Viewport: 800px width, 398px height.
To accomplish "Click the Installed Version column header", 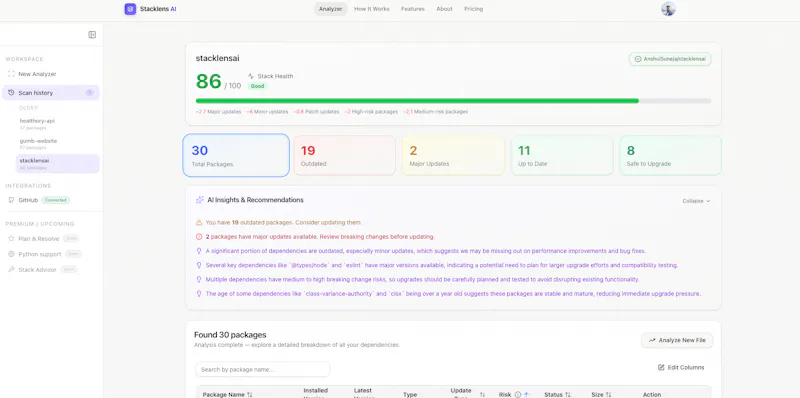I will 316,393.
